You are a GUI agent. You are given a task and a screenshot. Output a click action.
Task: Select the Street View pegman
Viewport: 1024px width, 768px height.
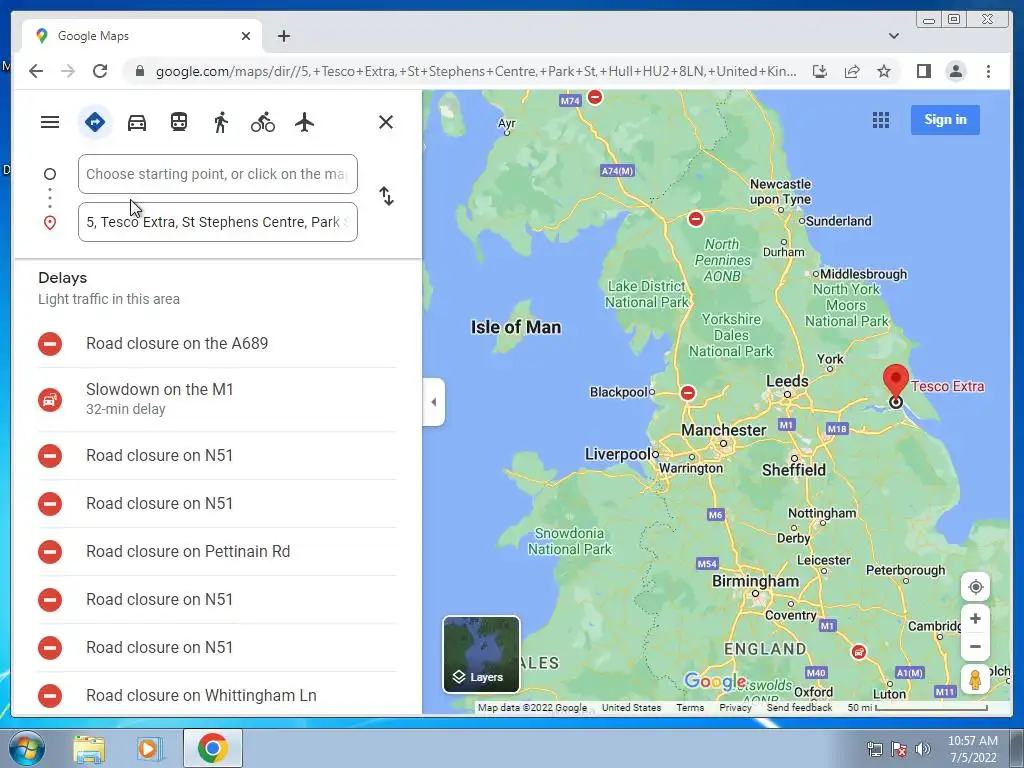point(975,679)
